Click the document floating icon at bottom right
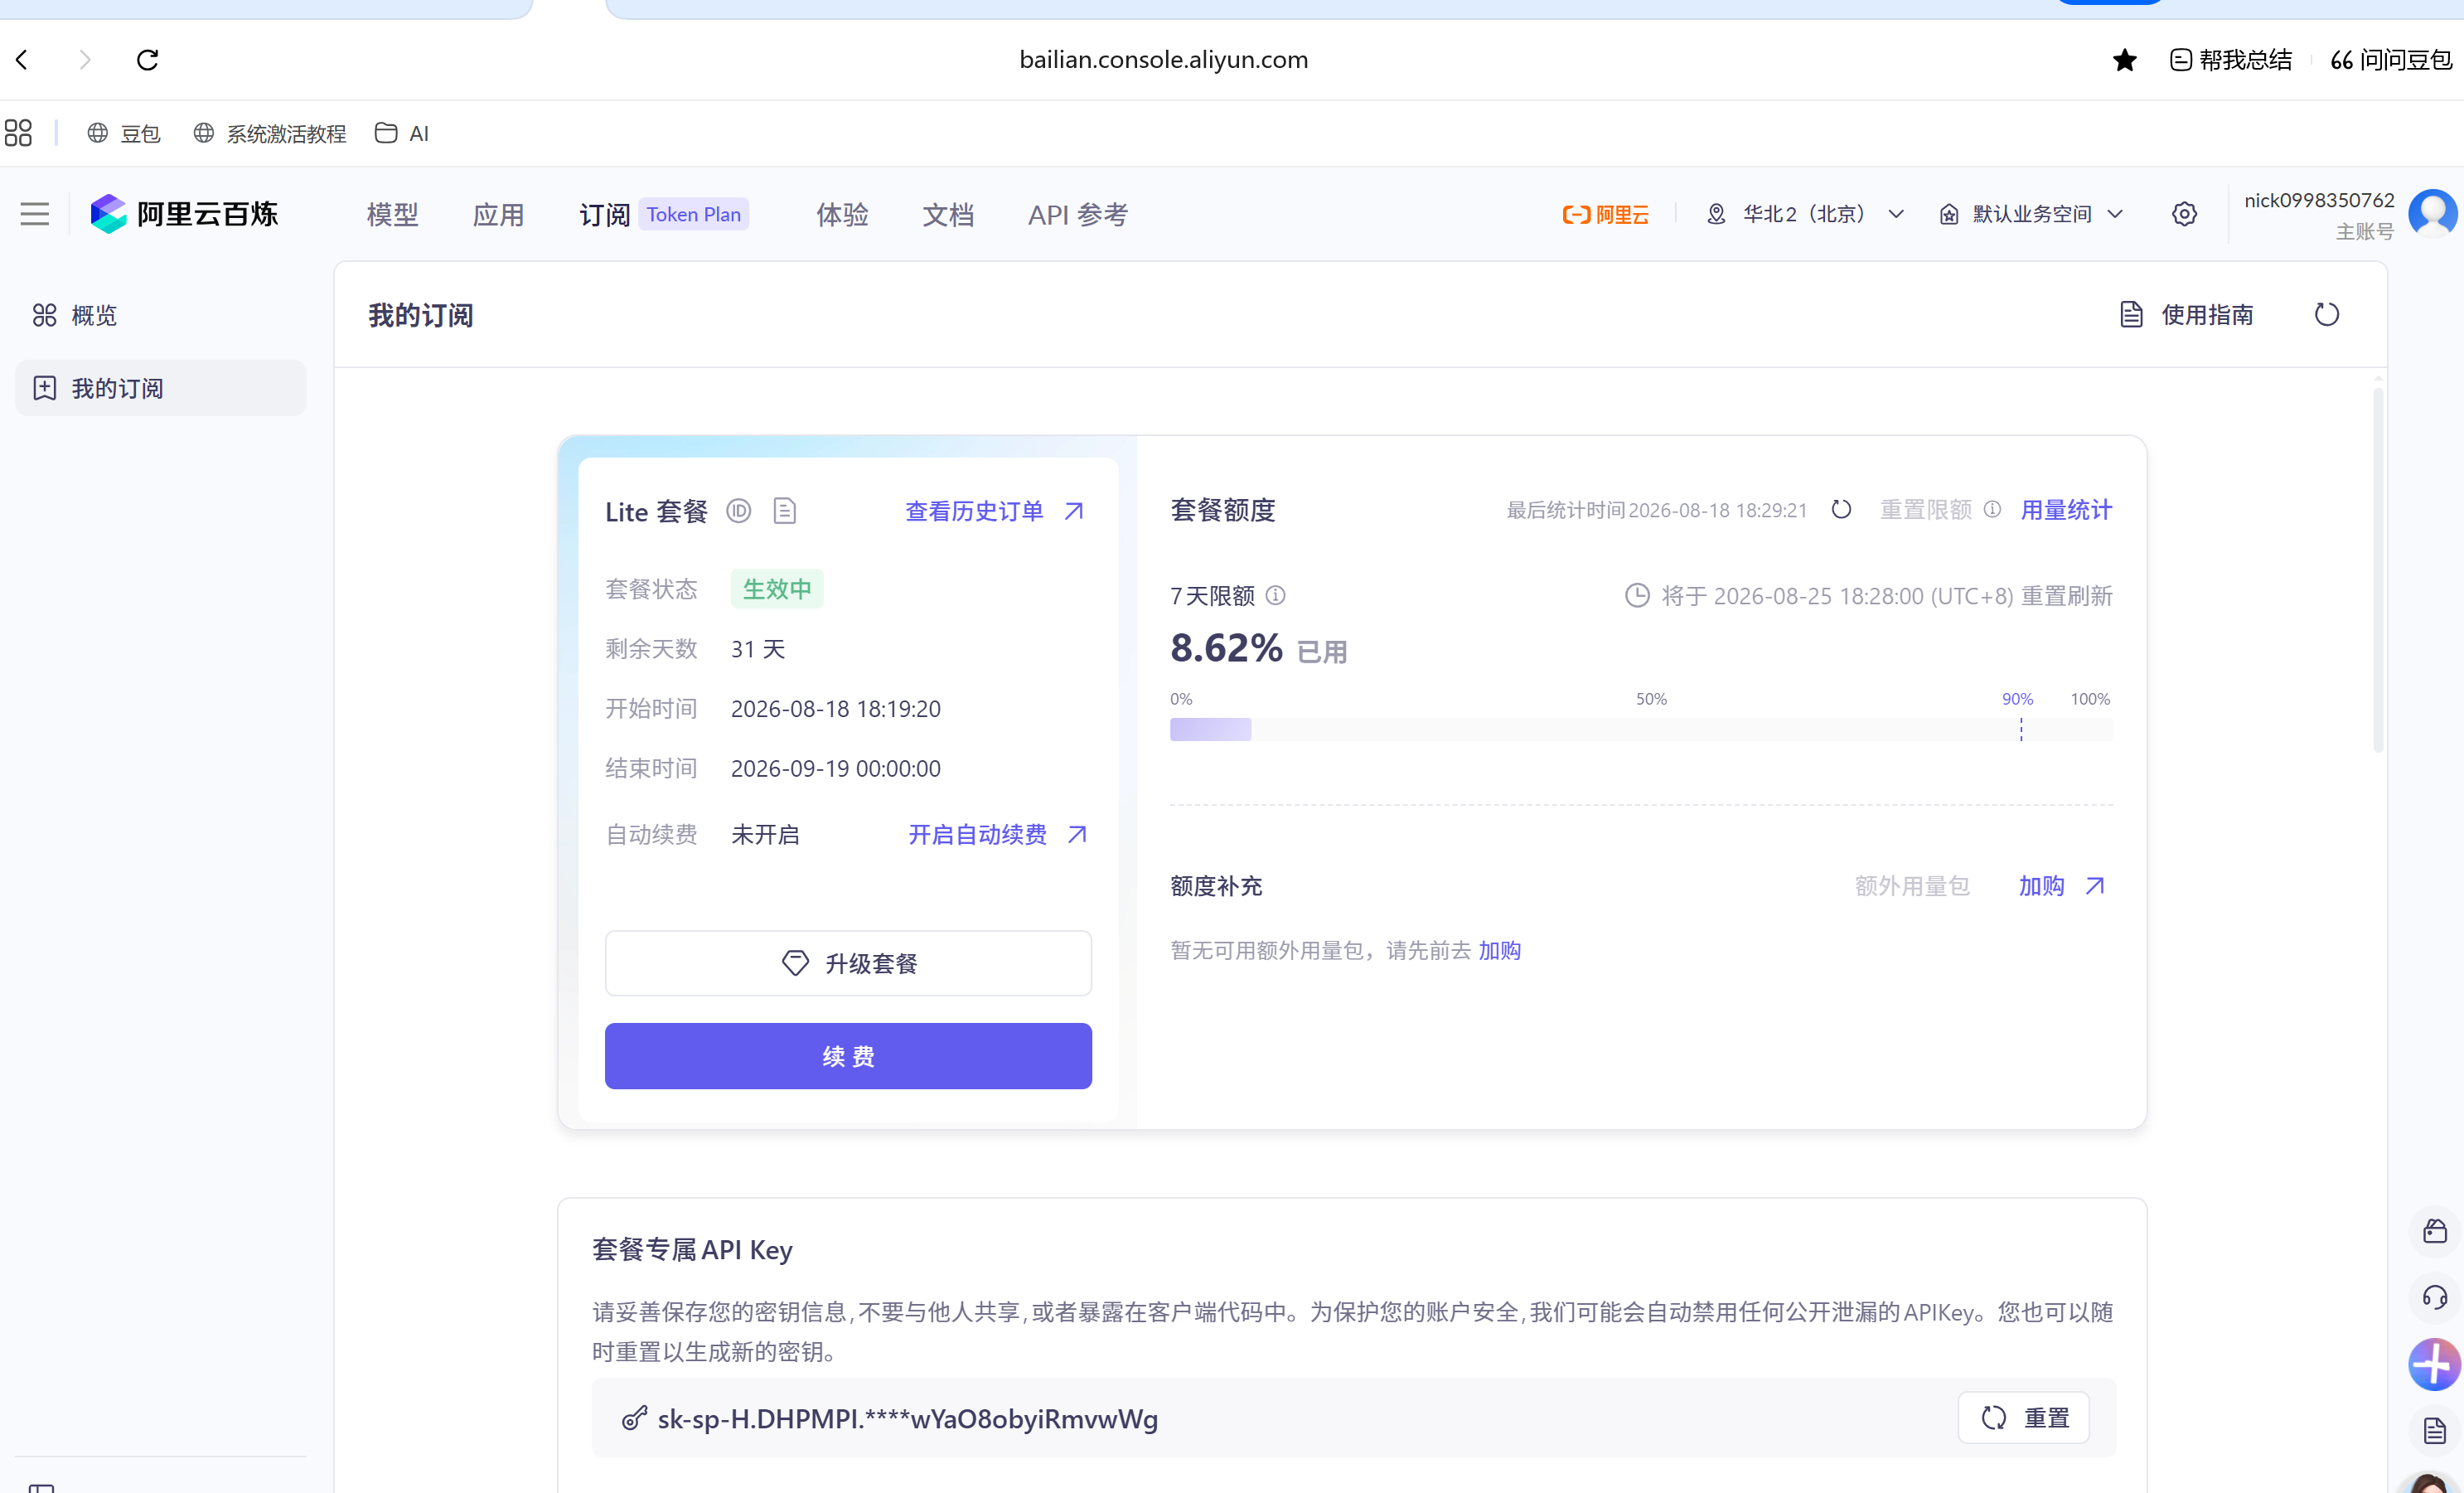 click(x=2435, y=1431)
